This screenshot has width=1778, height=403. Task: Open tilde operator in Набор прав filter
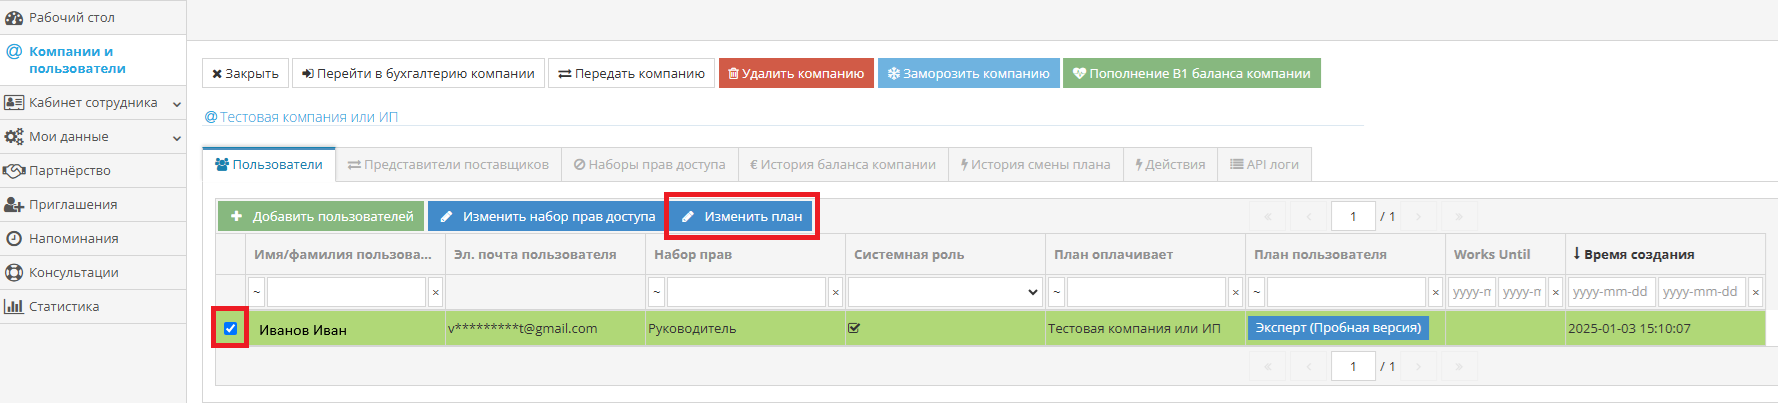click(656, 292)
